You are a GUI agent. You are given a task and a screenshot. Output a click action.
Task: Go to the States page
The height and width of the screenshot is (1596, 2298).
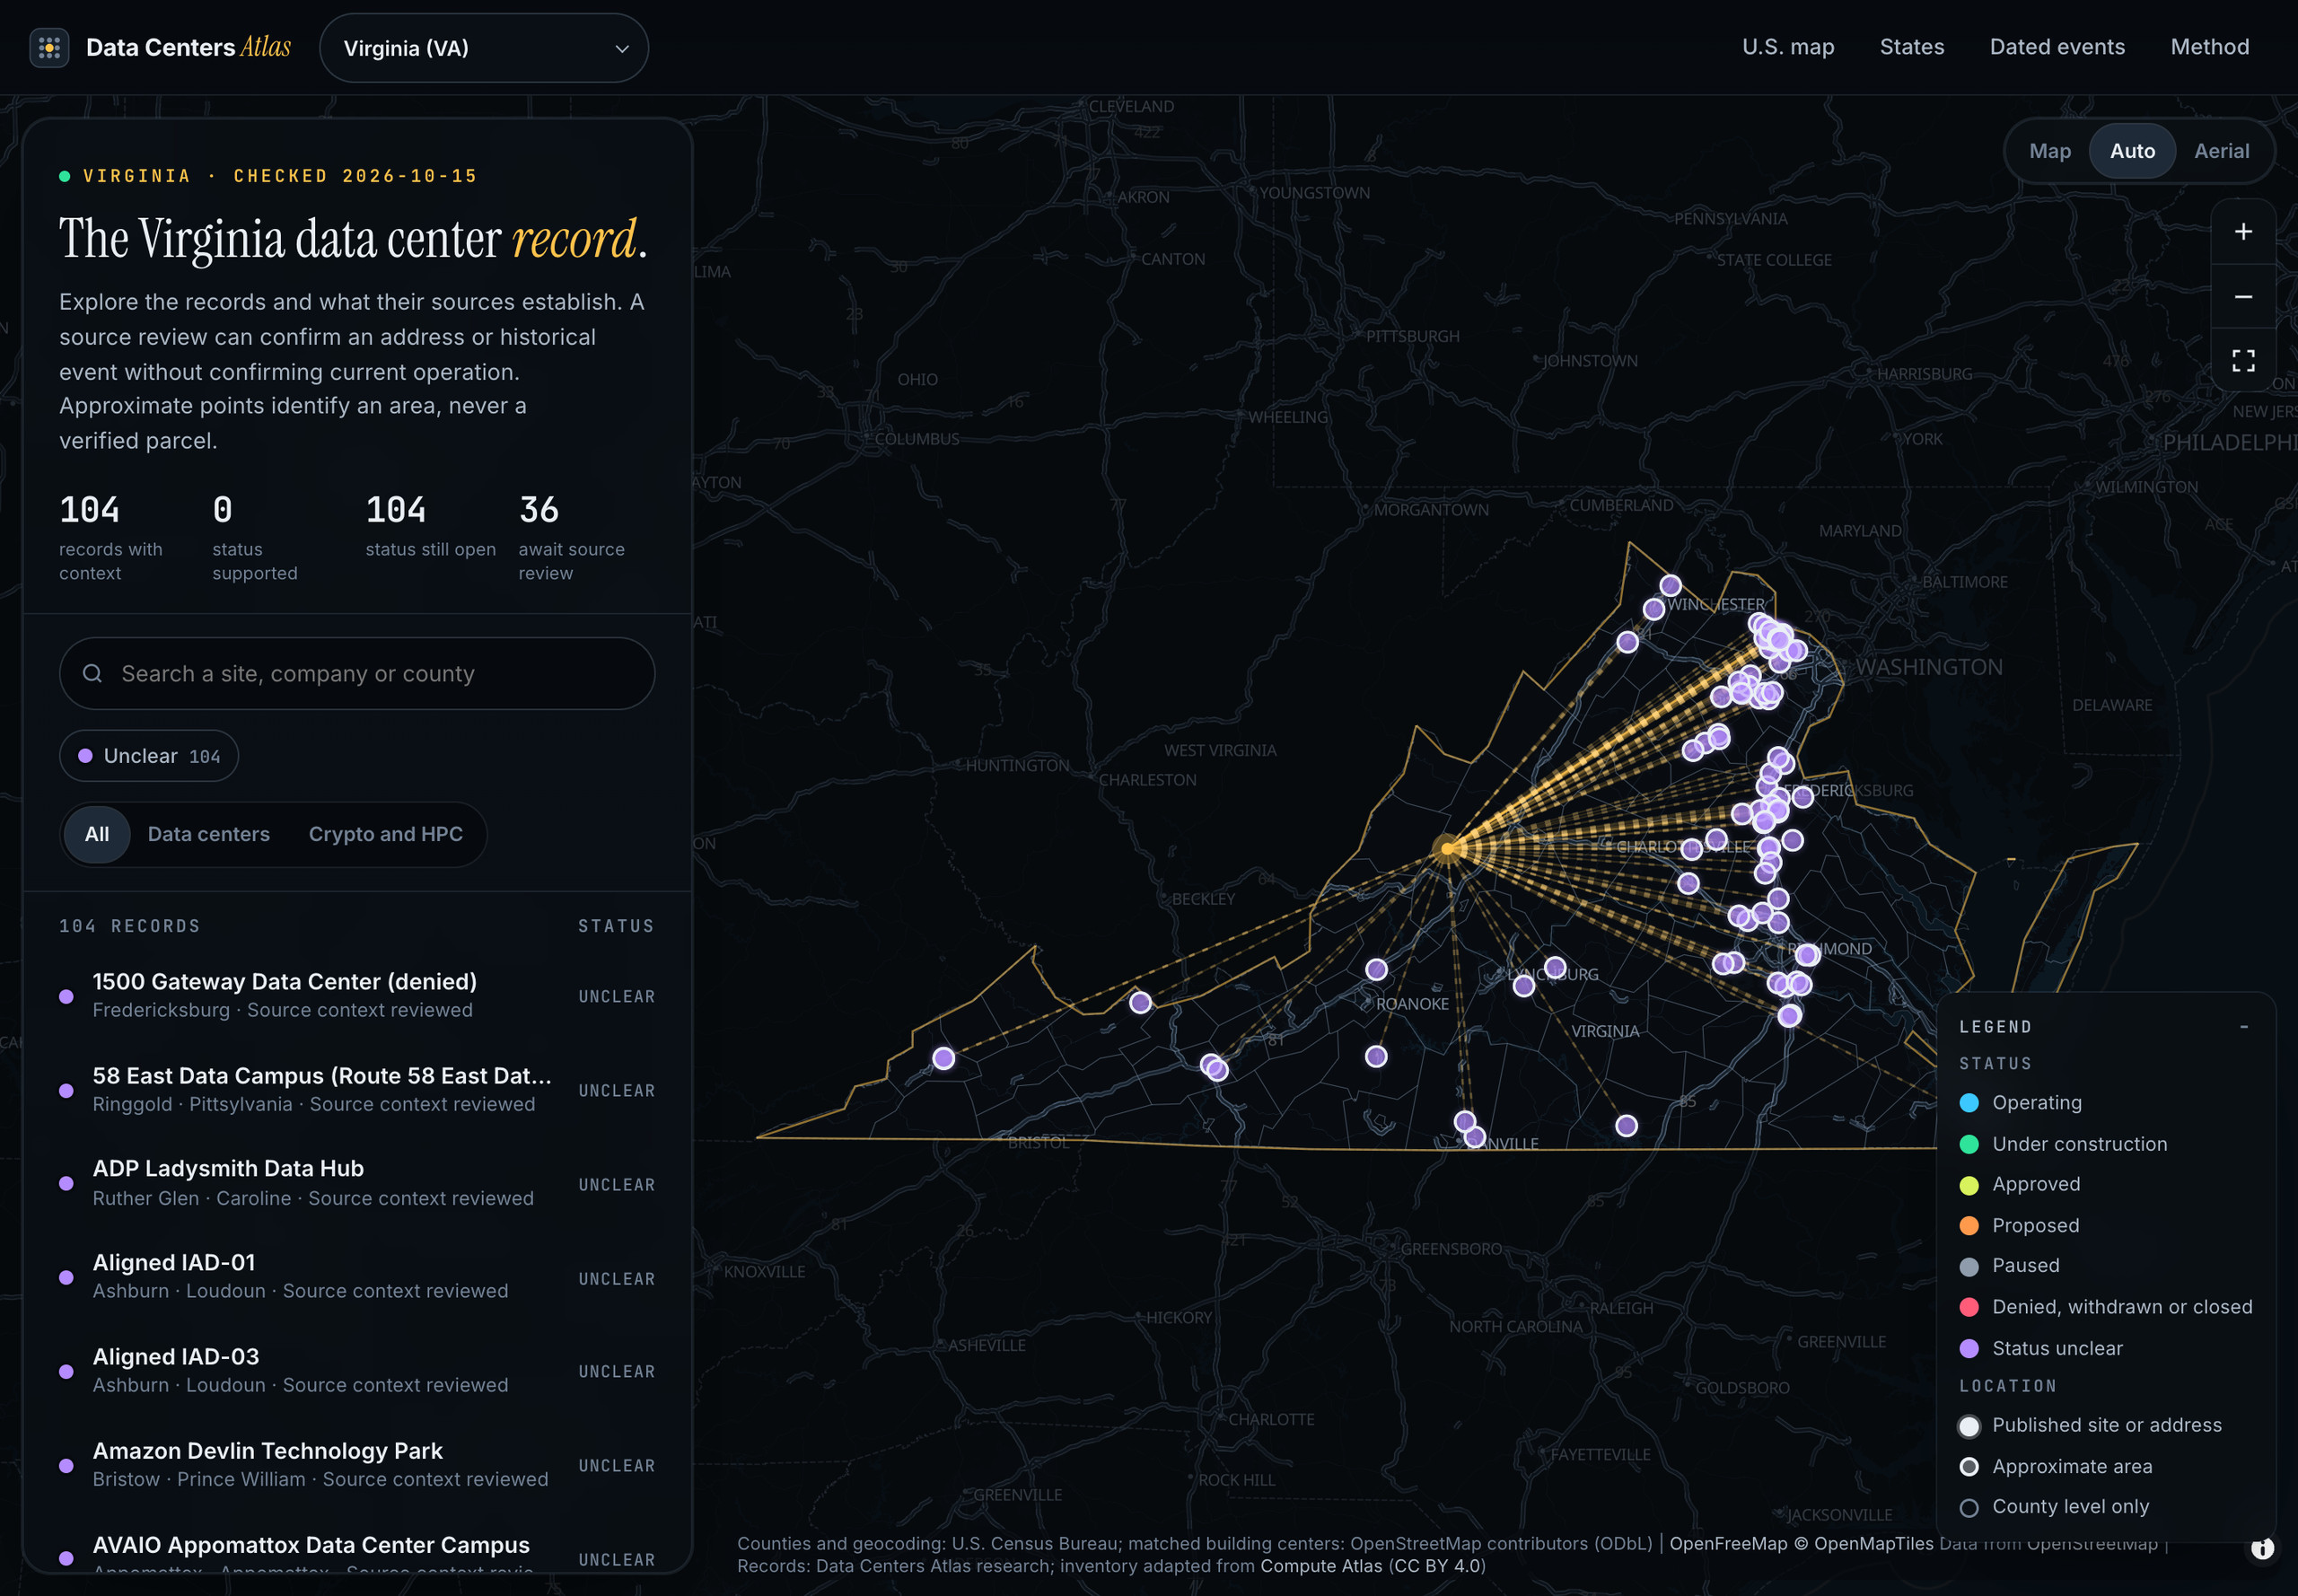pos(1912,47)
